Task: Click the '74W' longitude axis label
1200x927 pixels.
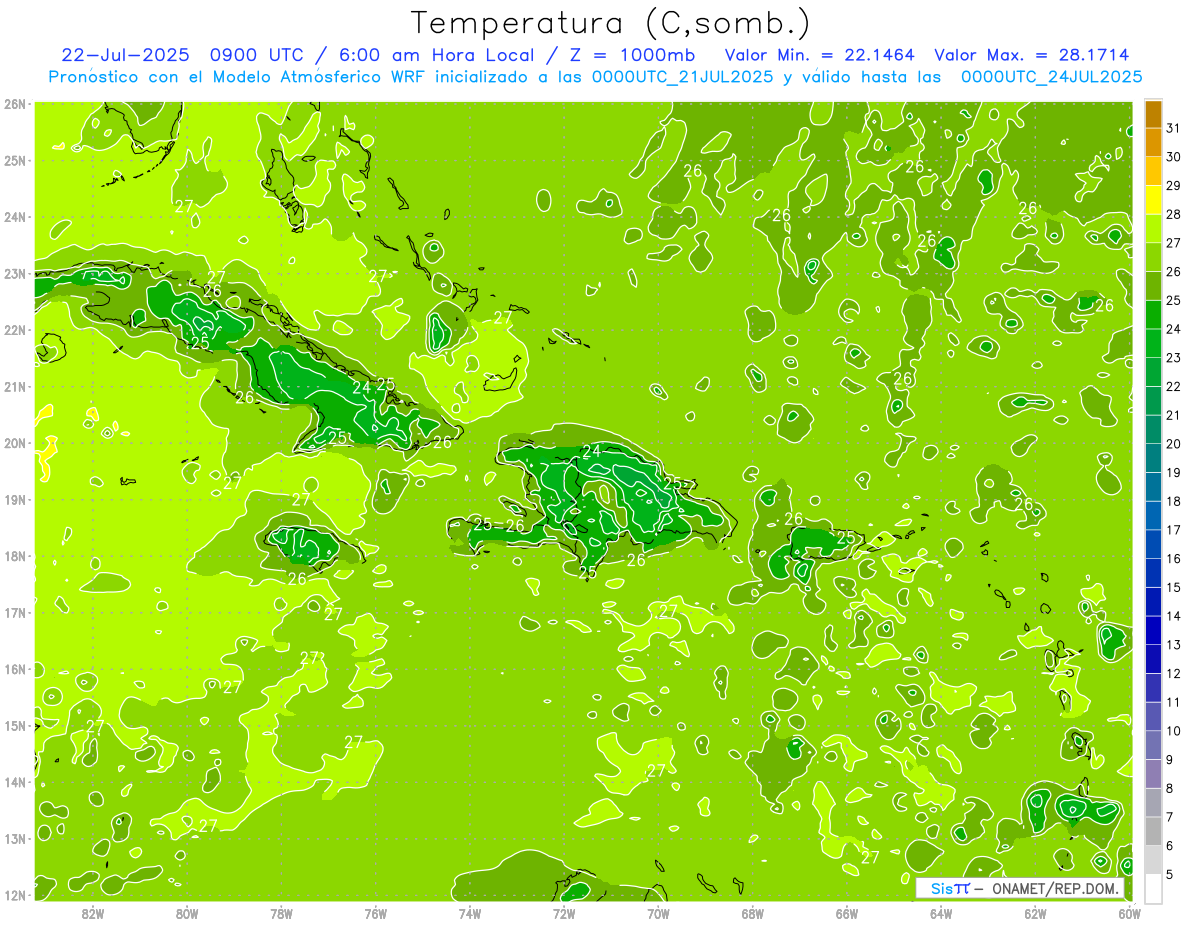Action: click(470, 913)
